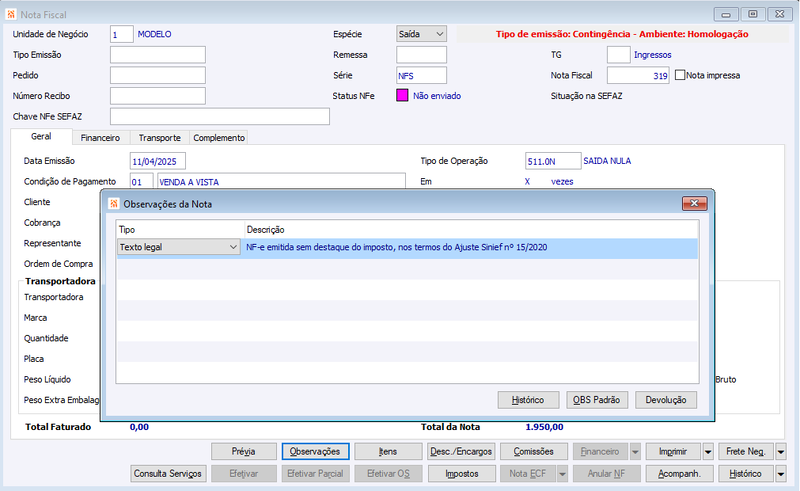
Task: Click the Número Recibo input field
Action: click(x=158, y=96)
